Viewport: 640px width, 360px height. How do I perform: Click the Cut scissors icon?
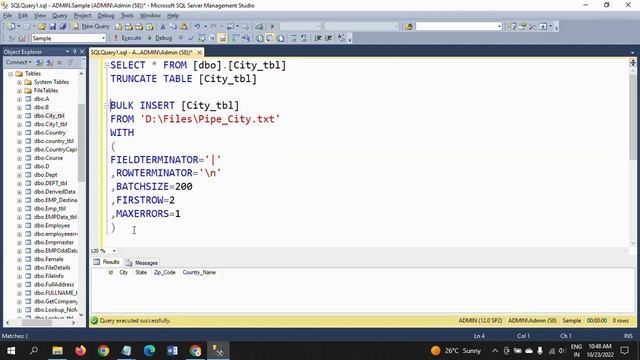coord(163,26)
